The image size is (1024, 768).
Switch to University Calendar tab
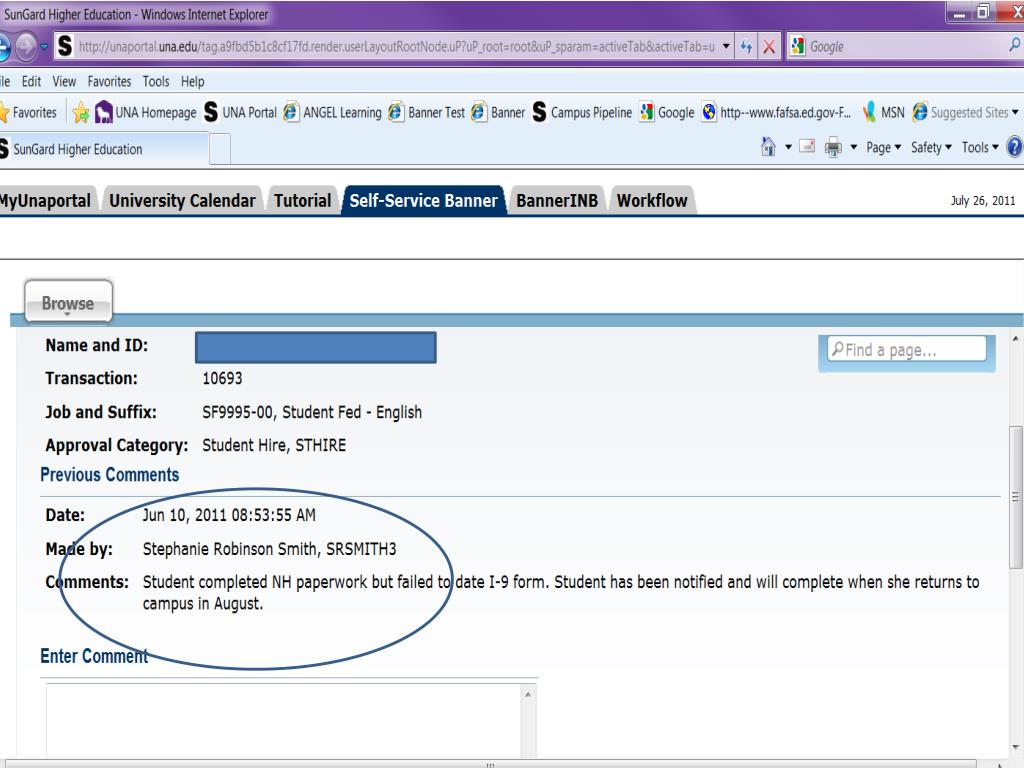tap(182, 200)
